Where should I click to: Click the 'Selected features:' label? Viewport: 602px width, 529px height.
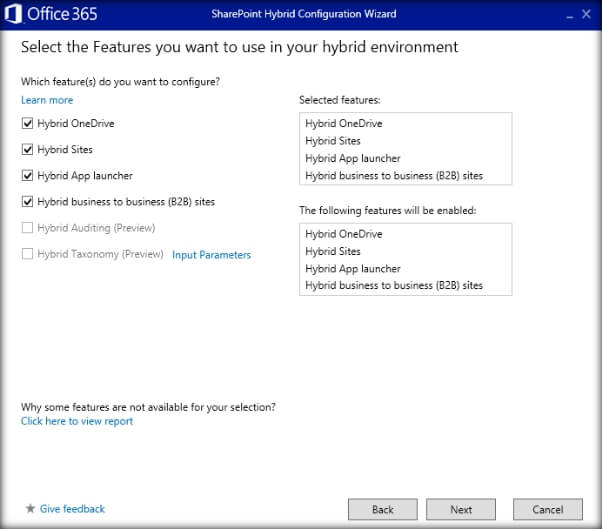point(340,100)
